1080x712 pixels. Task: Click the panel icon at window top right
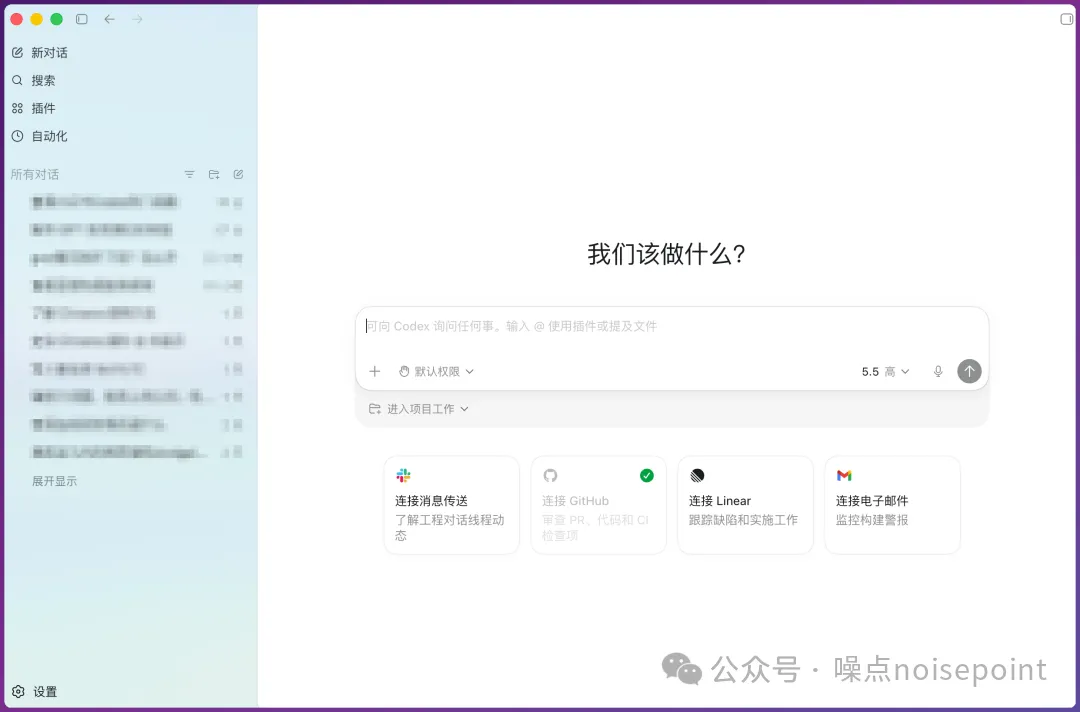pos(1066,19)
